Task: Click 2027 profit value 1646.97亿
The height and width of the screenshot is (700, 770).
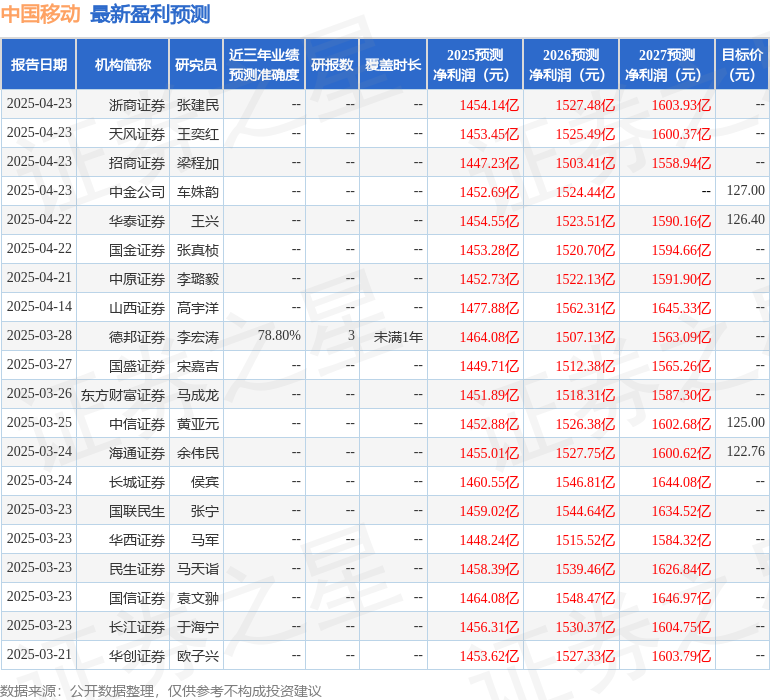Action: 681,598
